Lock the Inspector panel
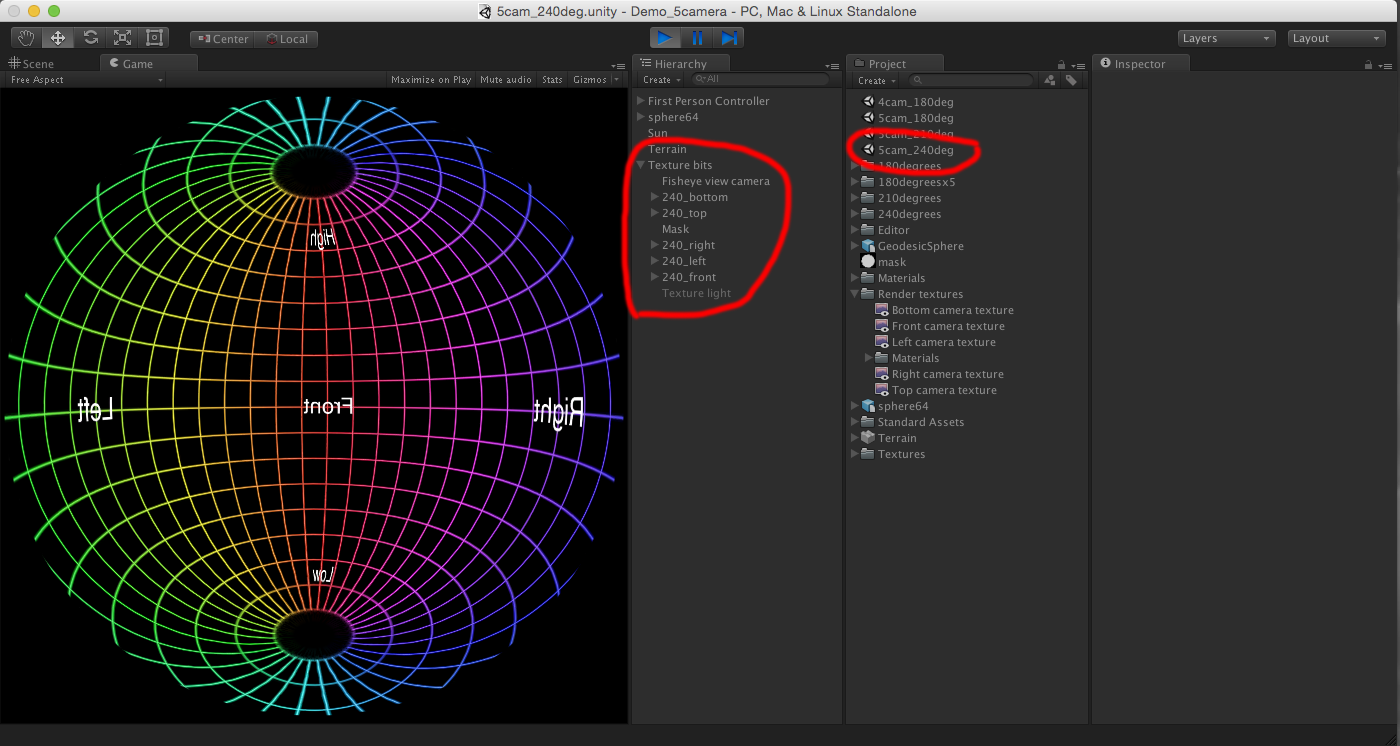The width and height of the screenshot is (1400, 746). pyautogui.click(x=1368, y=65)
